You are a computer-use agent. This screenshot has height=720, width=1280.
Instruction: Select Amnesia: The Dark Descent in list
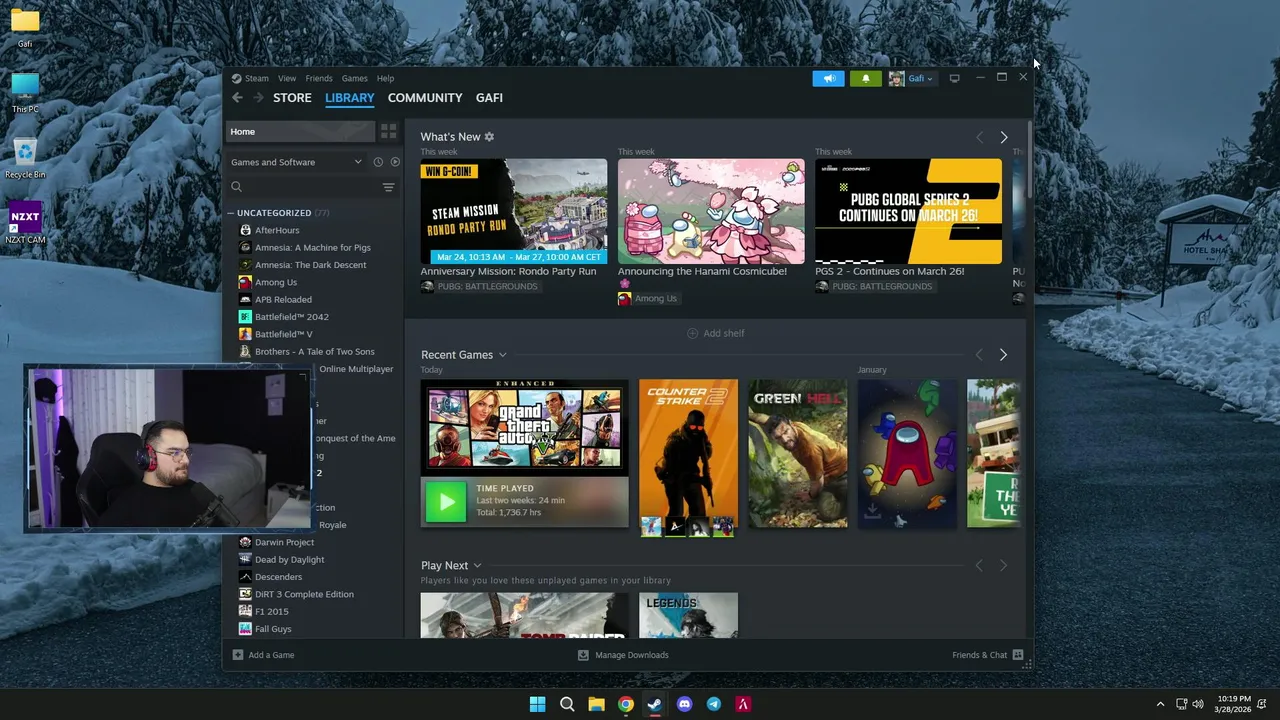(x=311, y=265)
